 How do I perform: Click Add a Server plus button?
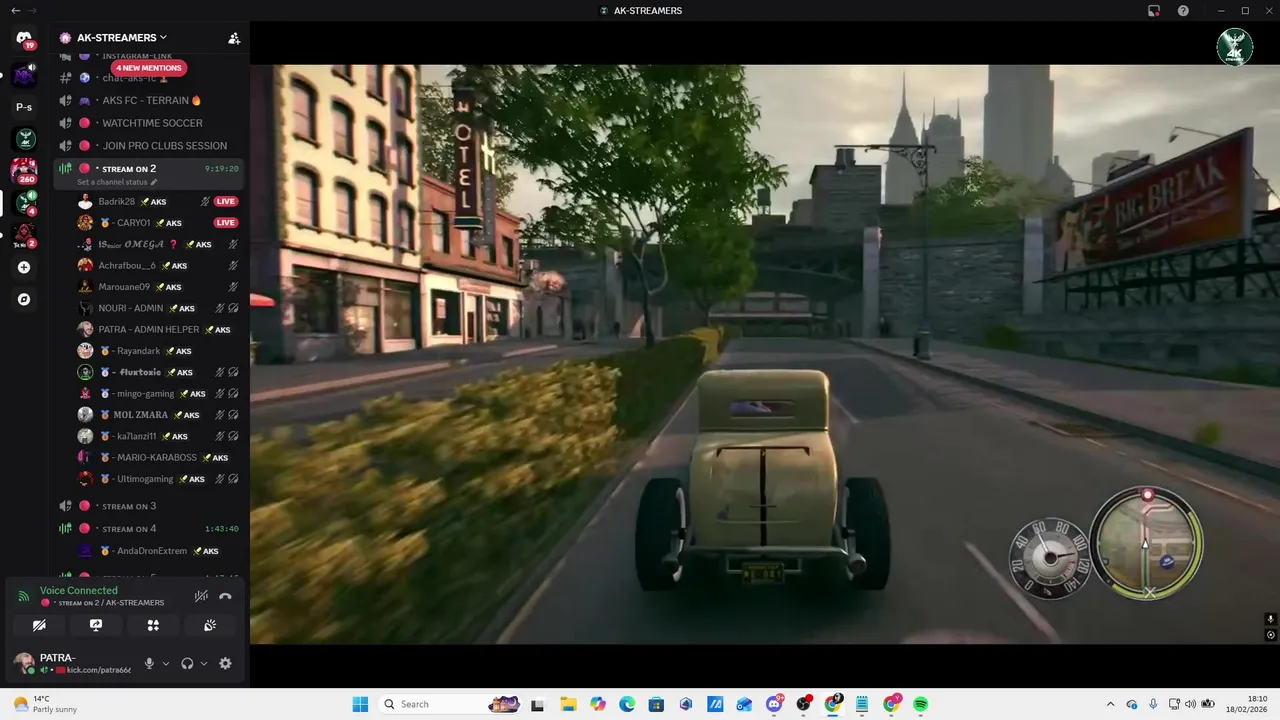pos(24,268)
